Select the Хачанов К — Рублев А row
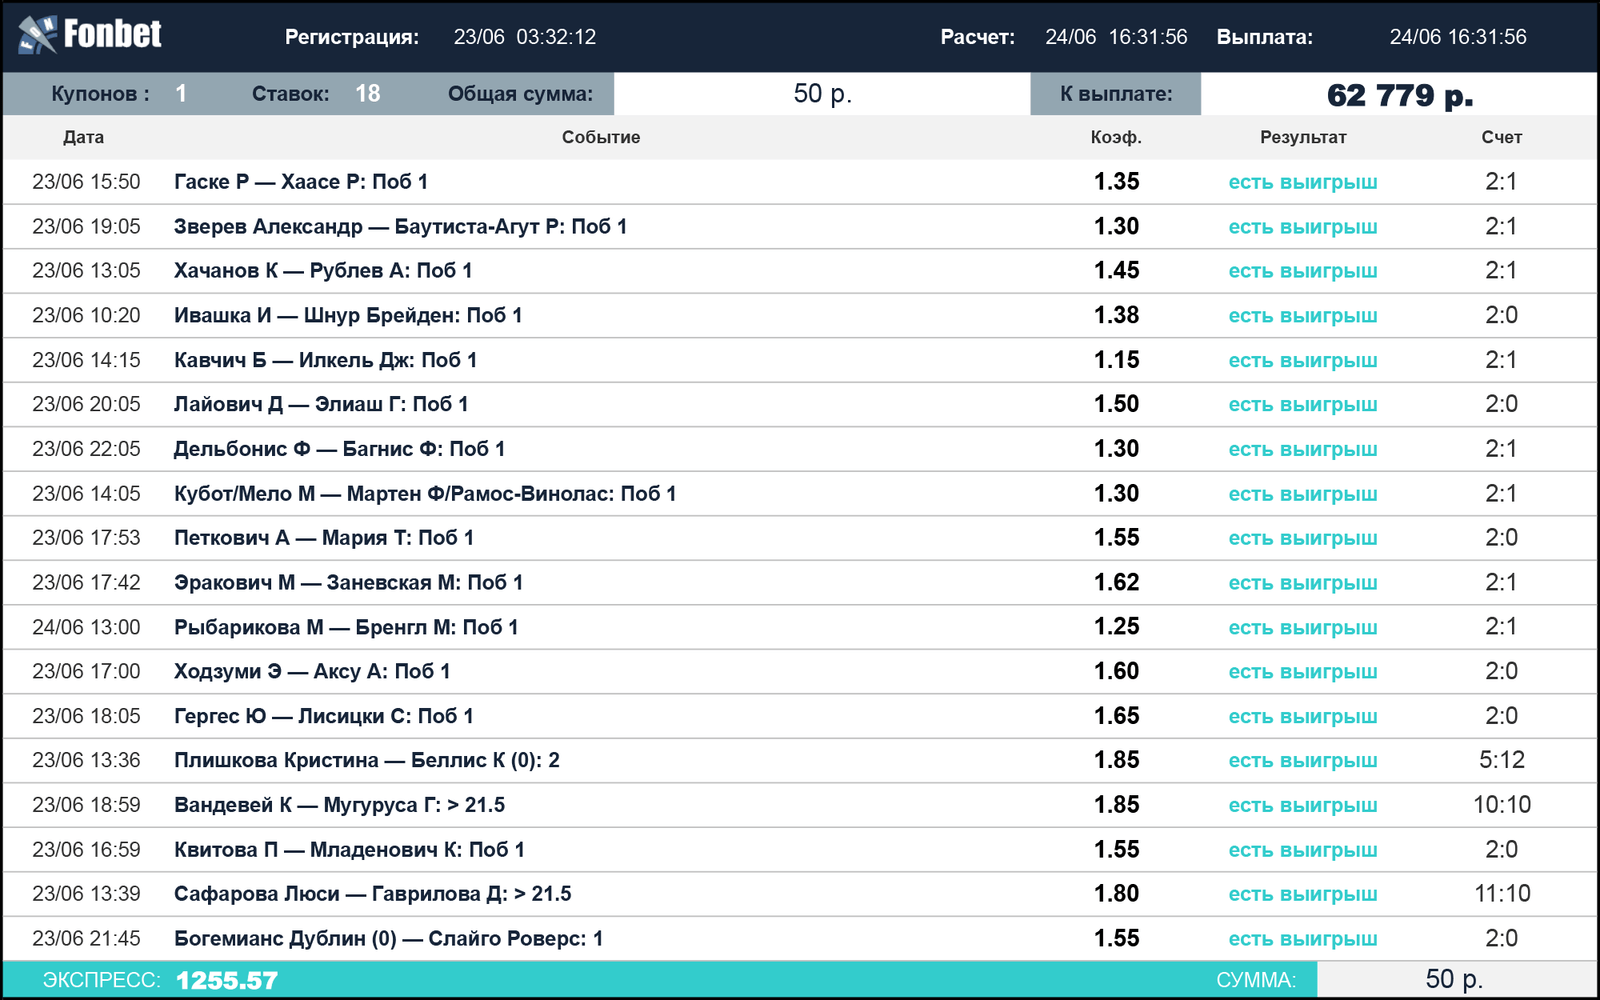This screenshot has height=1000, width=1600. pyautogui.click(x=800, y=271)
